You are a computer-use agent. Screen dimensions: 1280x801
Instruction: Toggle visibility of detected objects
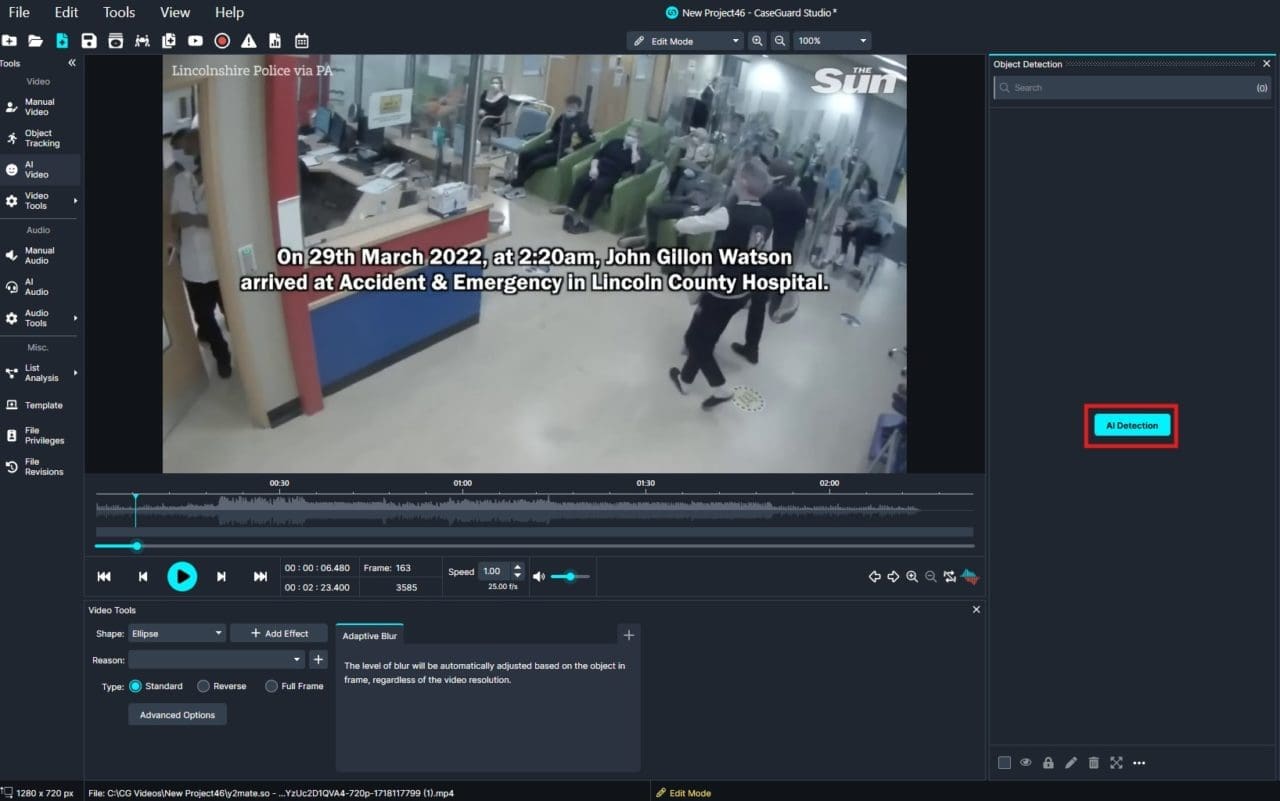click(x=1026, y=762)
